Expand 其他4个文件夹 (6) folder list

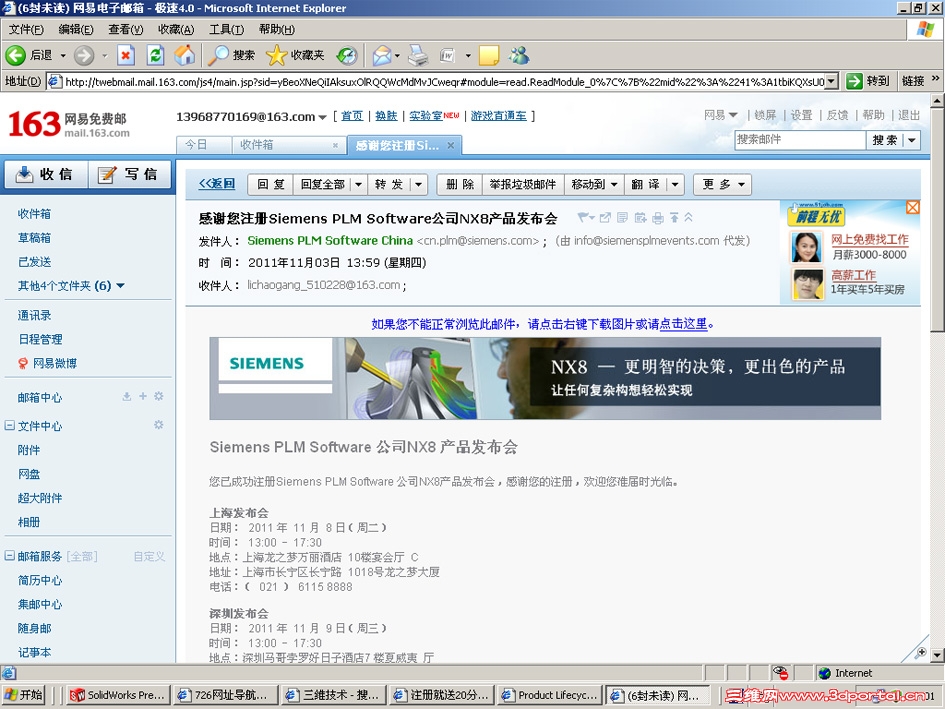point(121,285)
